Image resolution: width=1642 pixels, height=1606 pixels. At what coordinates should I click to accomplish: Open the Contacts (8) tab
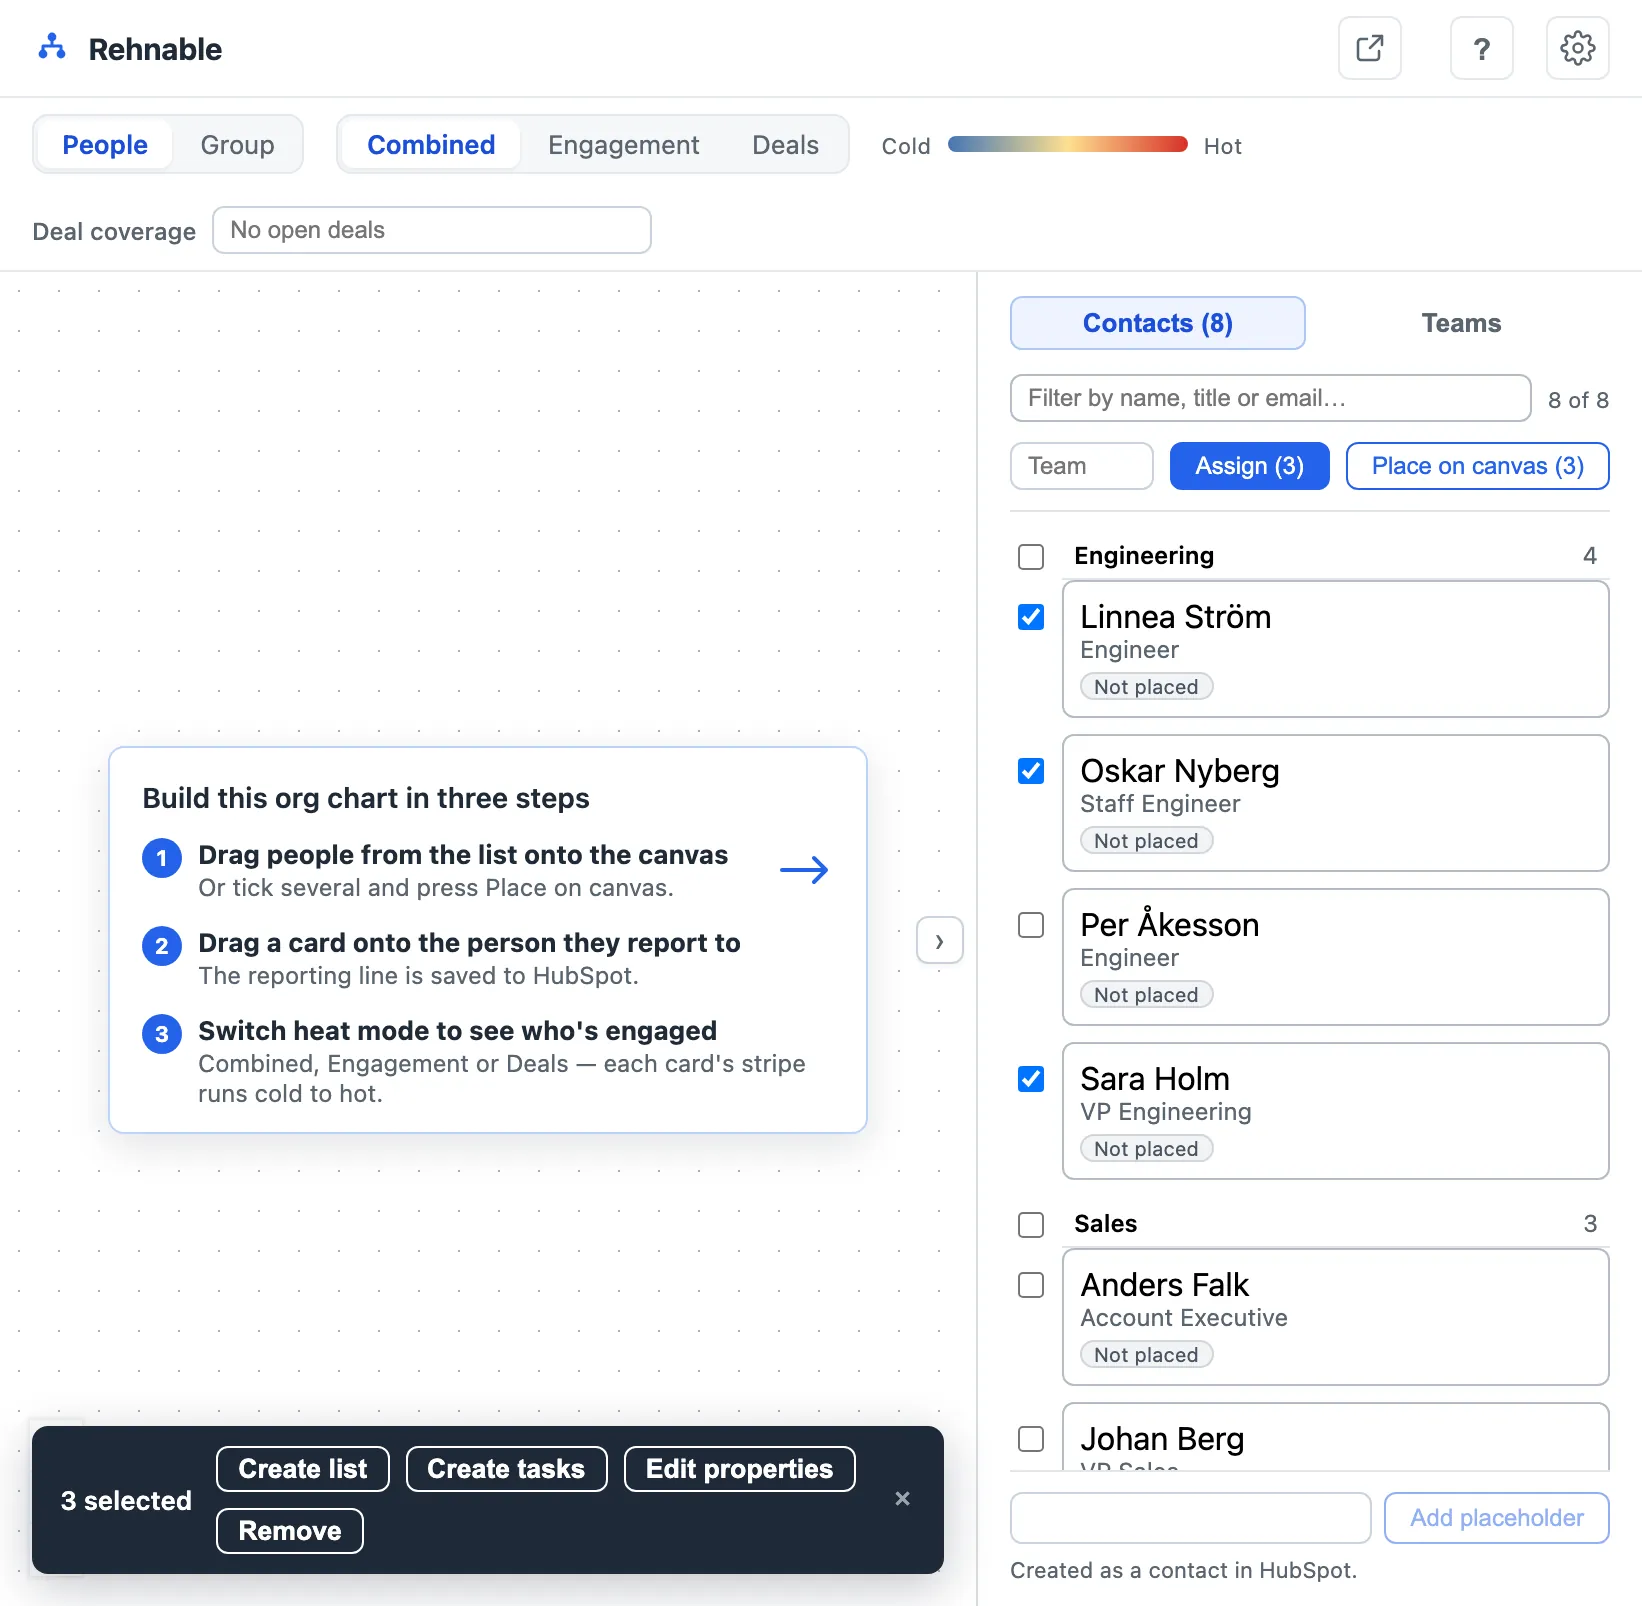point(1158,323)
